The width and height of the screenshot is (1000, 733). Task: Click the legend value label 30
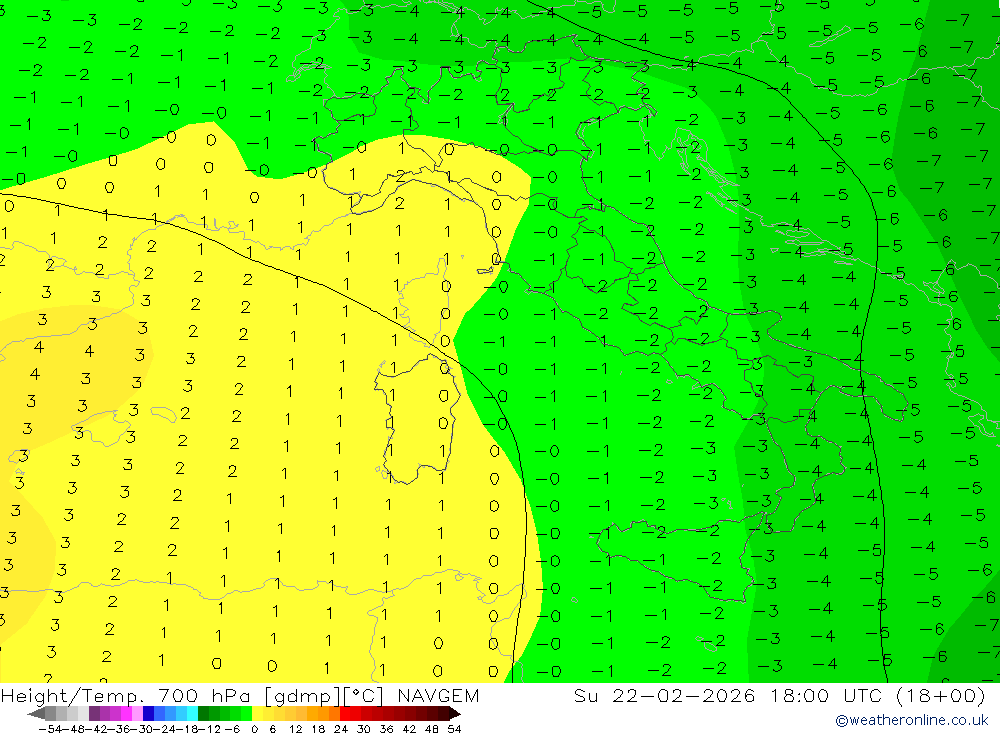(364, 729)
